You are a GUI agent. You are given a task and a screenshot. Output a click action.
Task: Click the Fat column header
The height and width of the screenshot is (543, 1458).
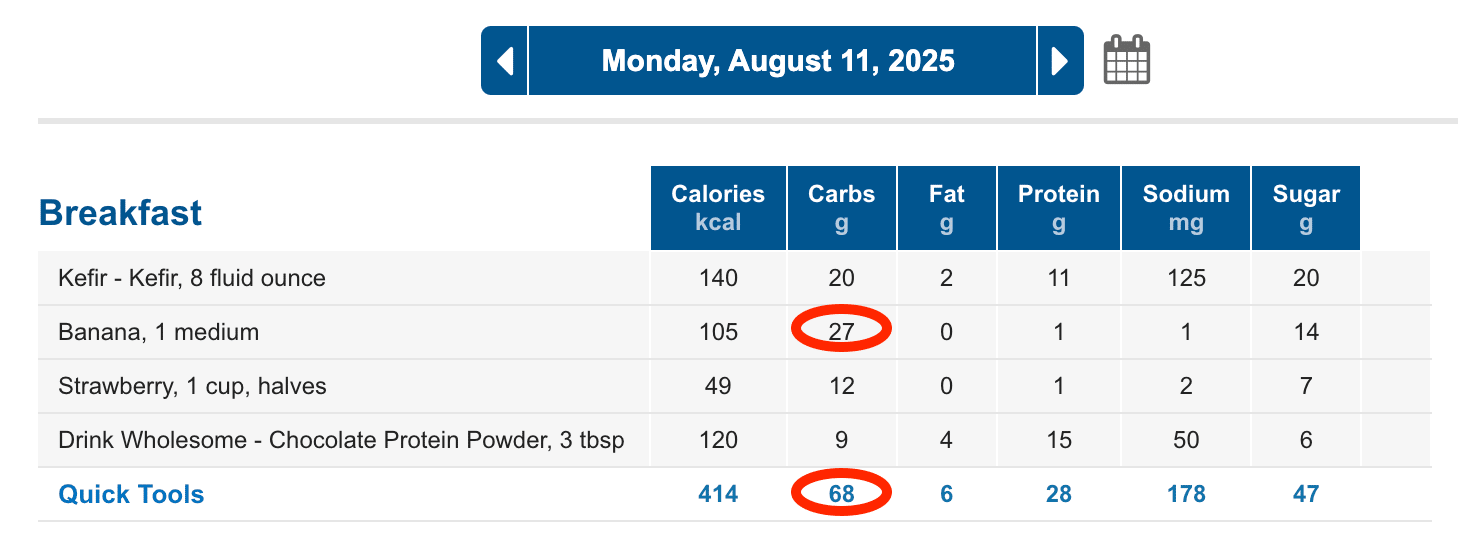tap(947, 207)
